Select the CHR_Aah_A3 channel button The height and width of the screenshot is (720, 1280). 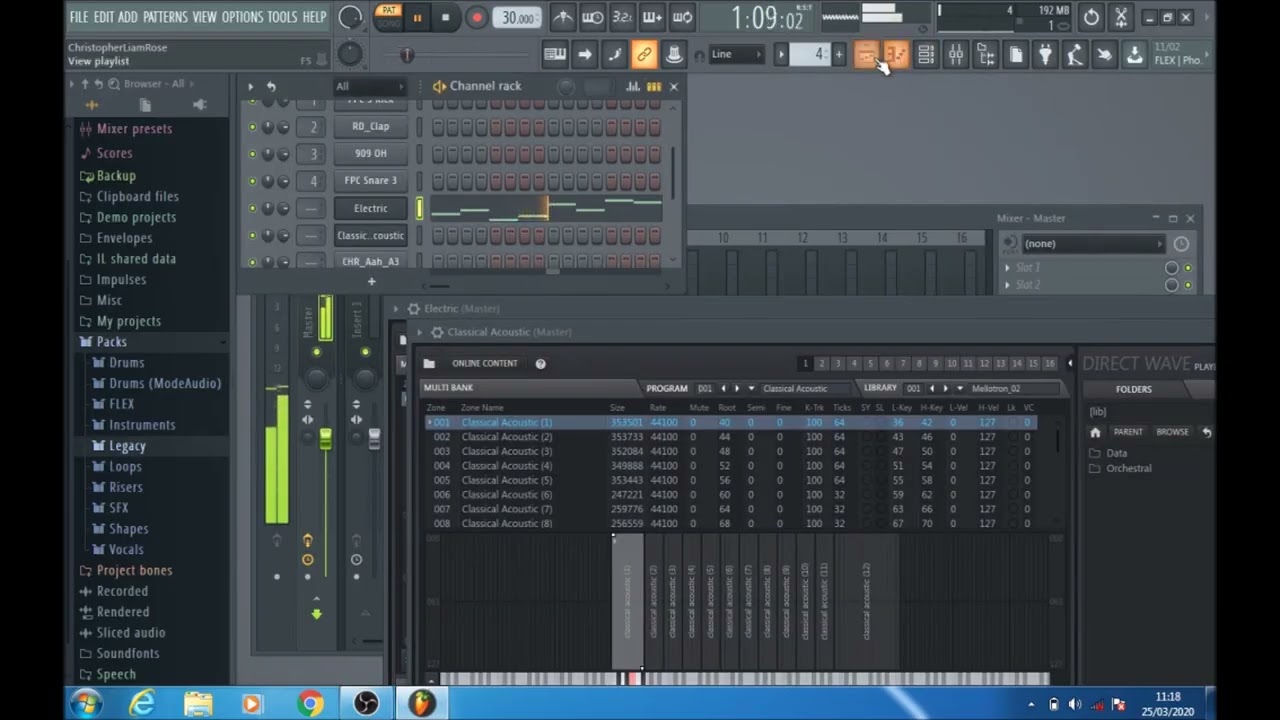(x=370, y=261)
